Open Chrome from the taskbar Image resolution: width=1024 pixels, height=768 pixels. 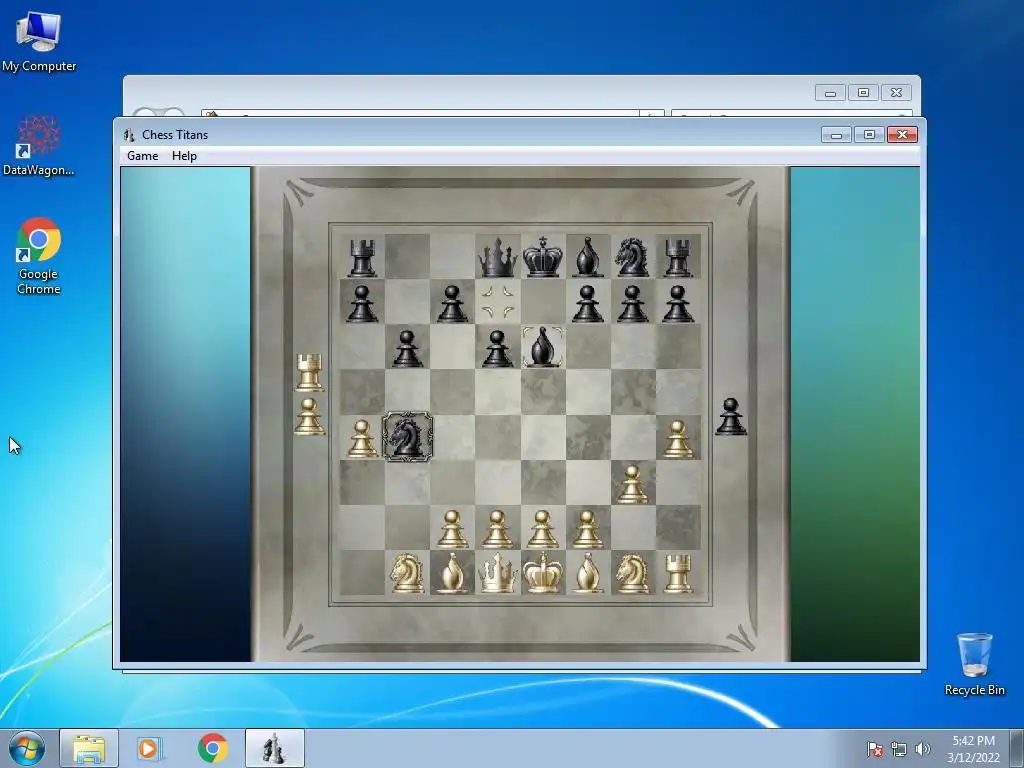click(212, 748)
